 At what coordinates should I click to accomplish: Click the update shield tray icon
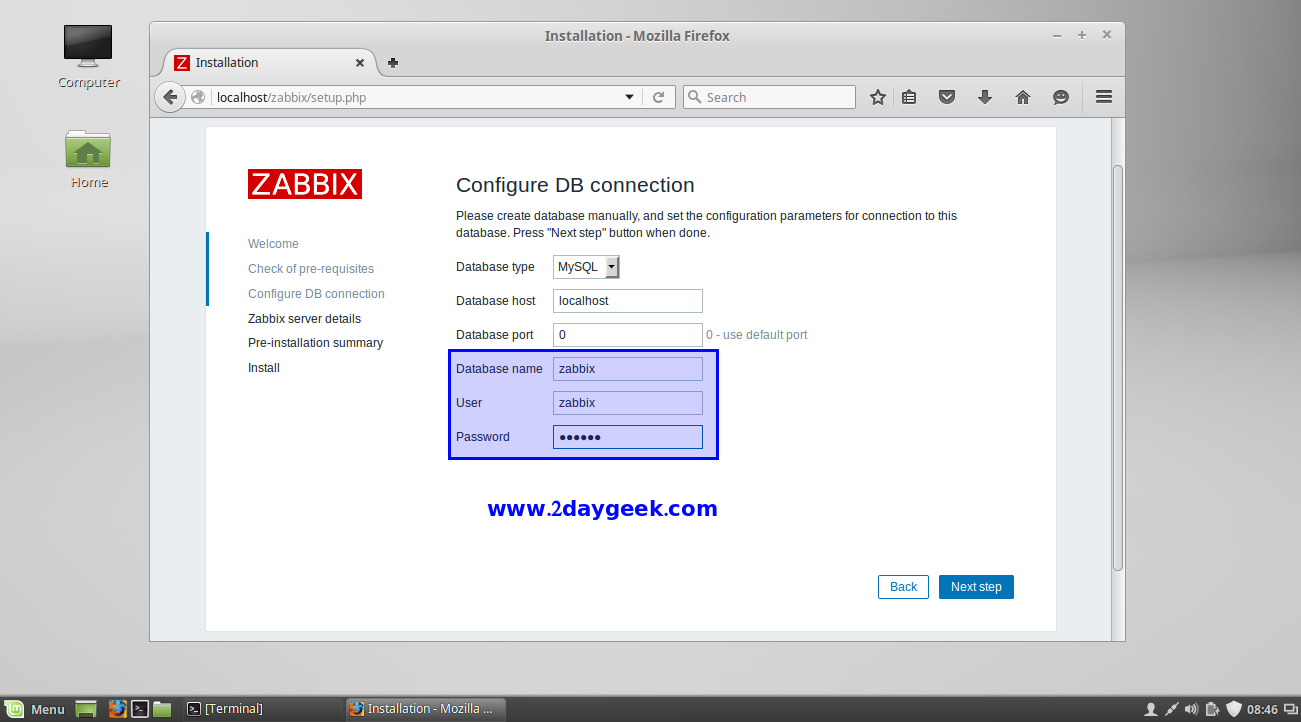(1233, 710)
